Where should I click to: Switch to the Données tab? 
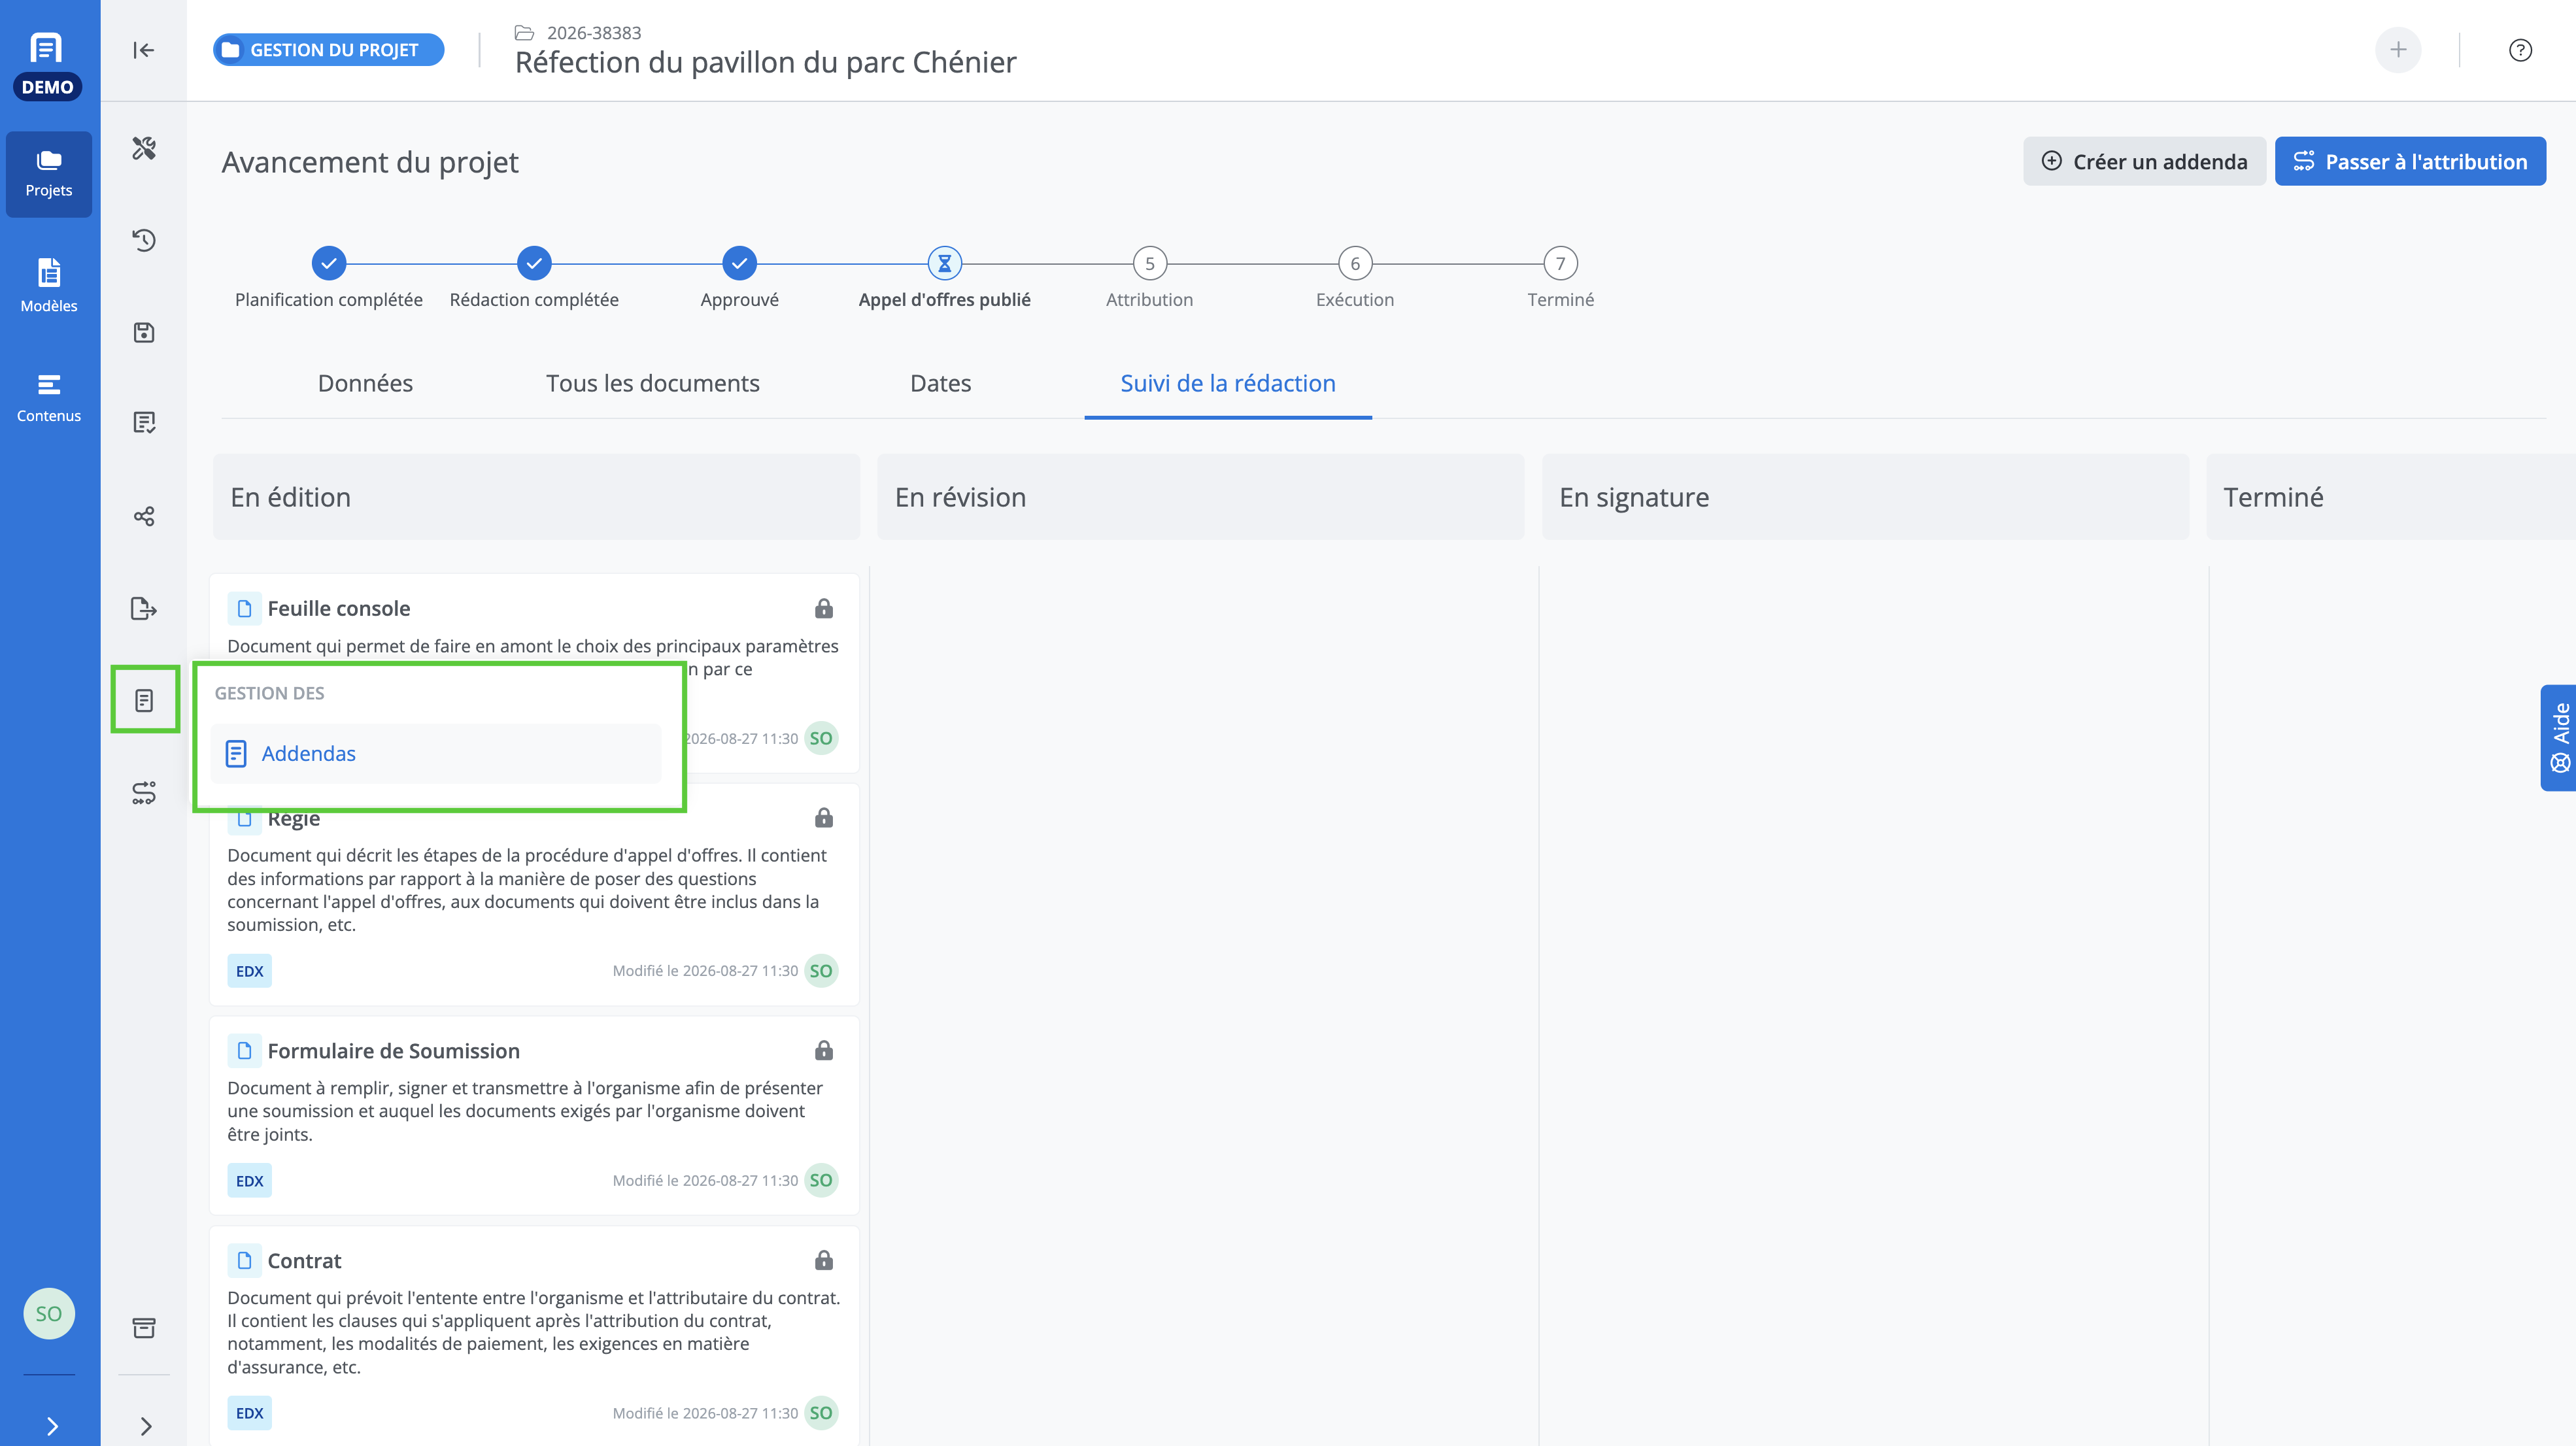coord(365,383)
